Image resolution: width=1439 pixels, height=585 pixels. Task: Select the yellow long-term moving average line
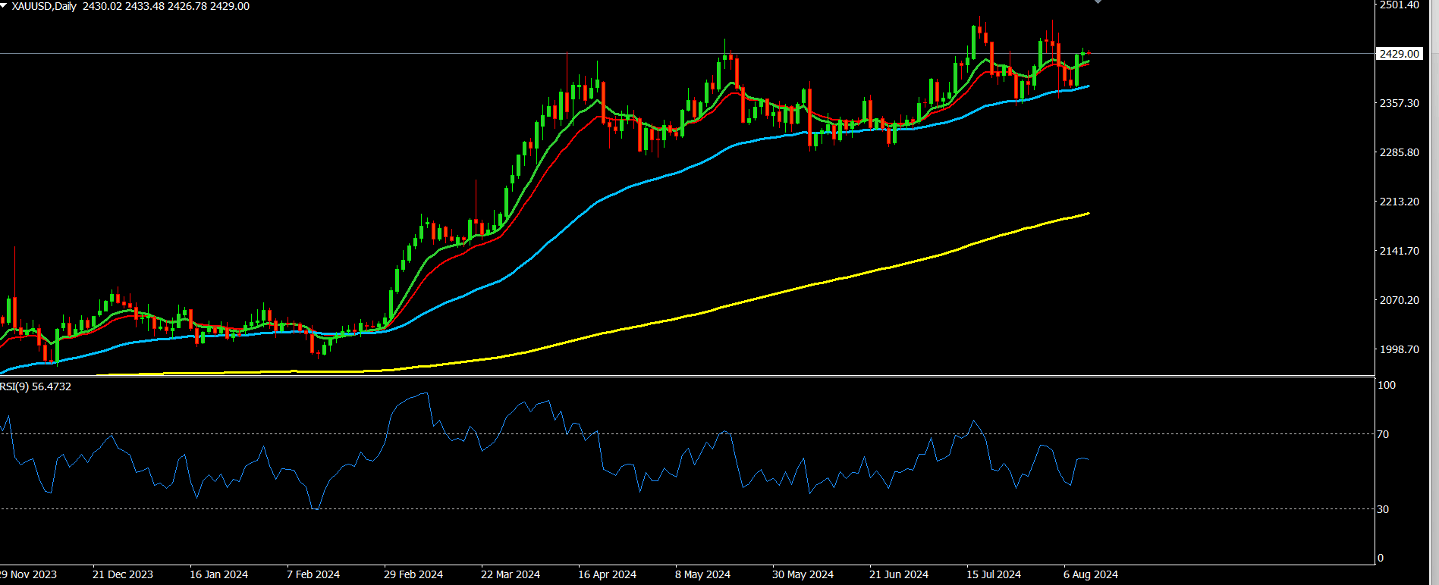[x=800, y=287]
